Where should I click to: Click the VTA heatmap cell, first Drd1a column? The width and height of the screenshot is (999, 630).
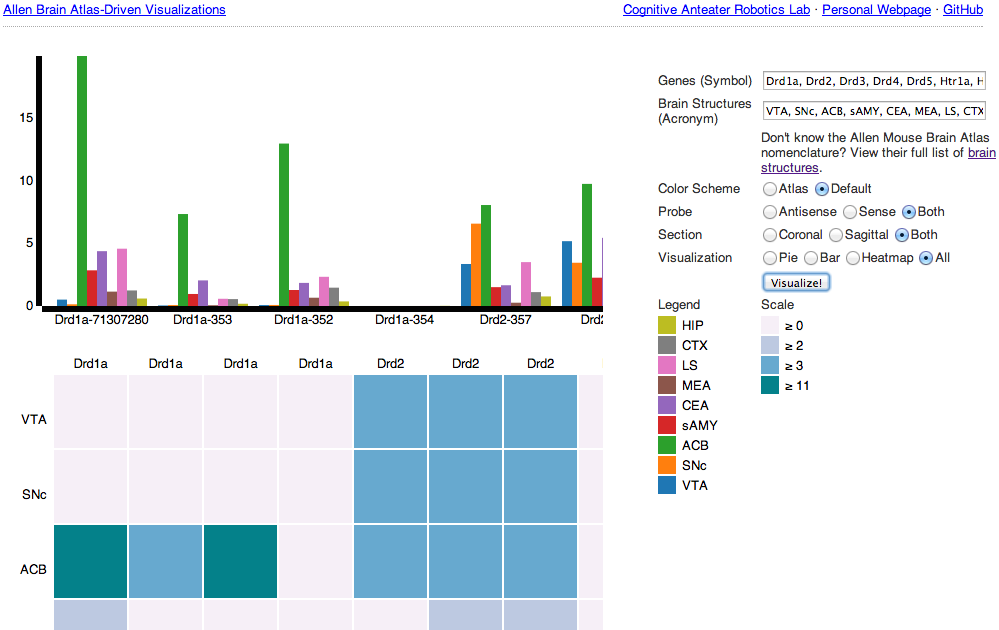pos(90,411)
